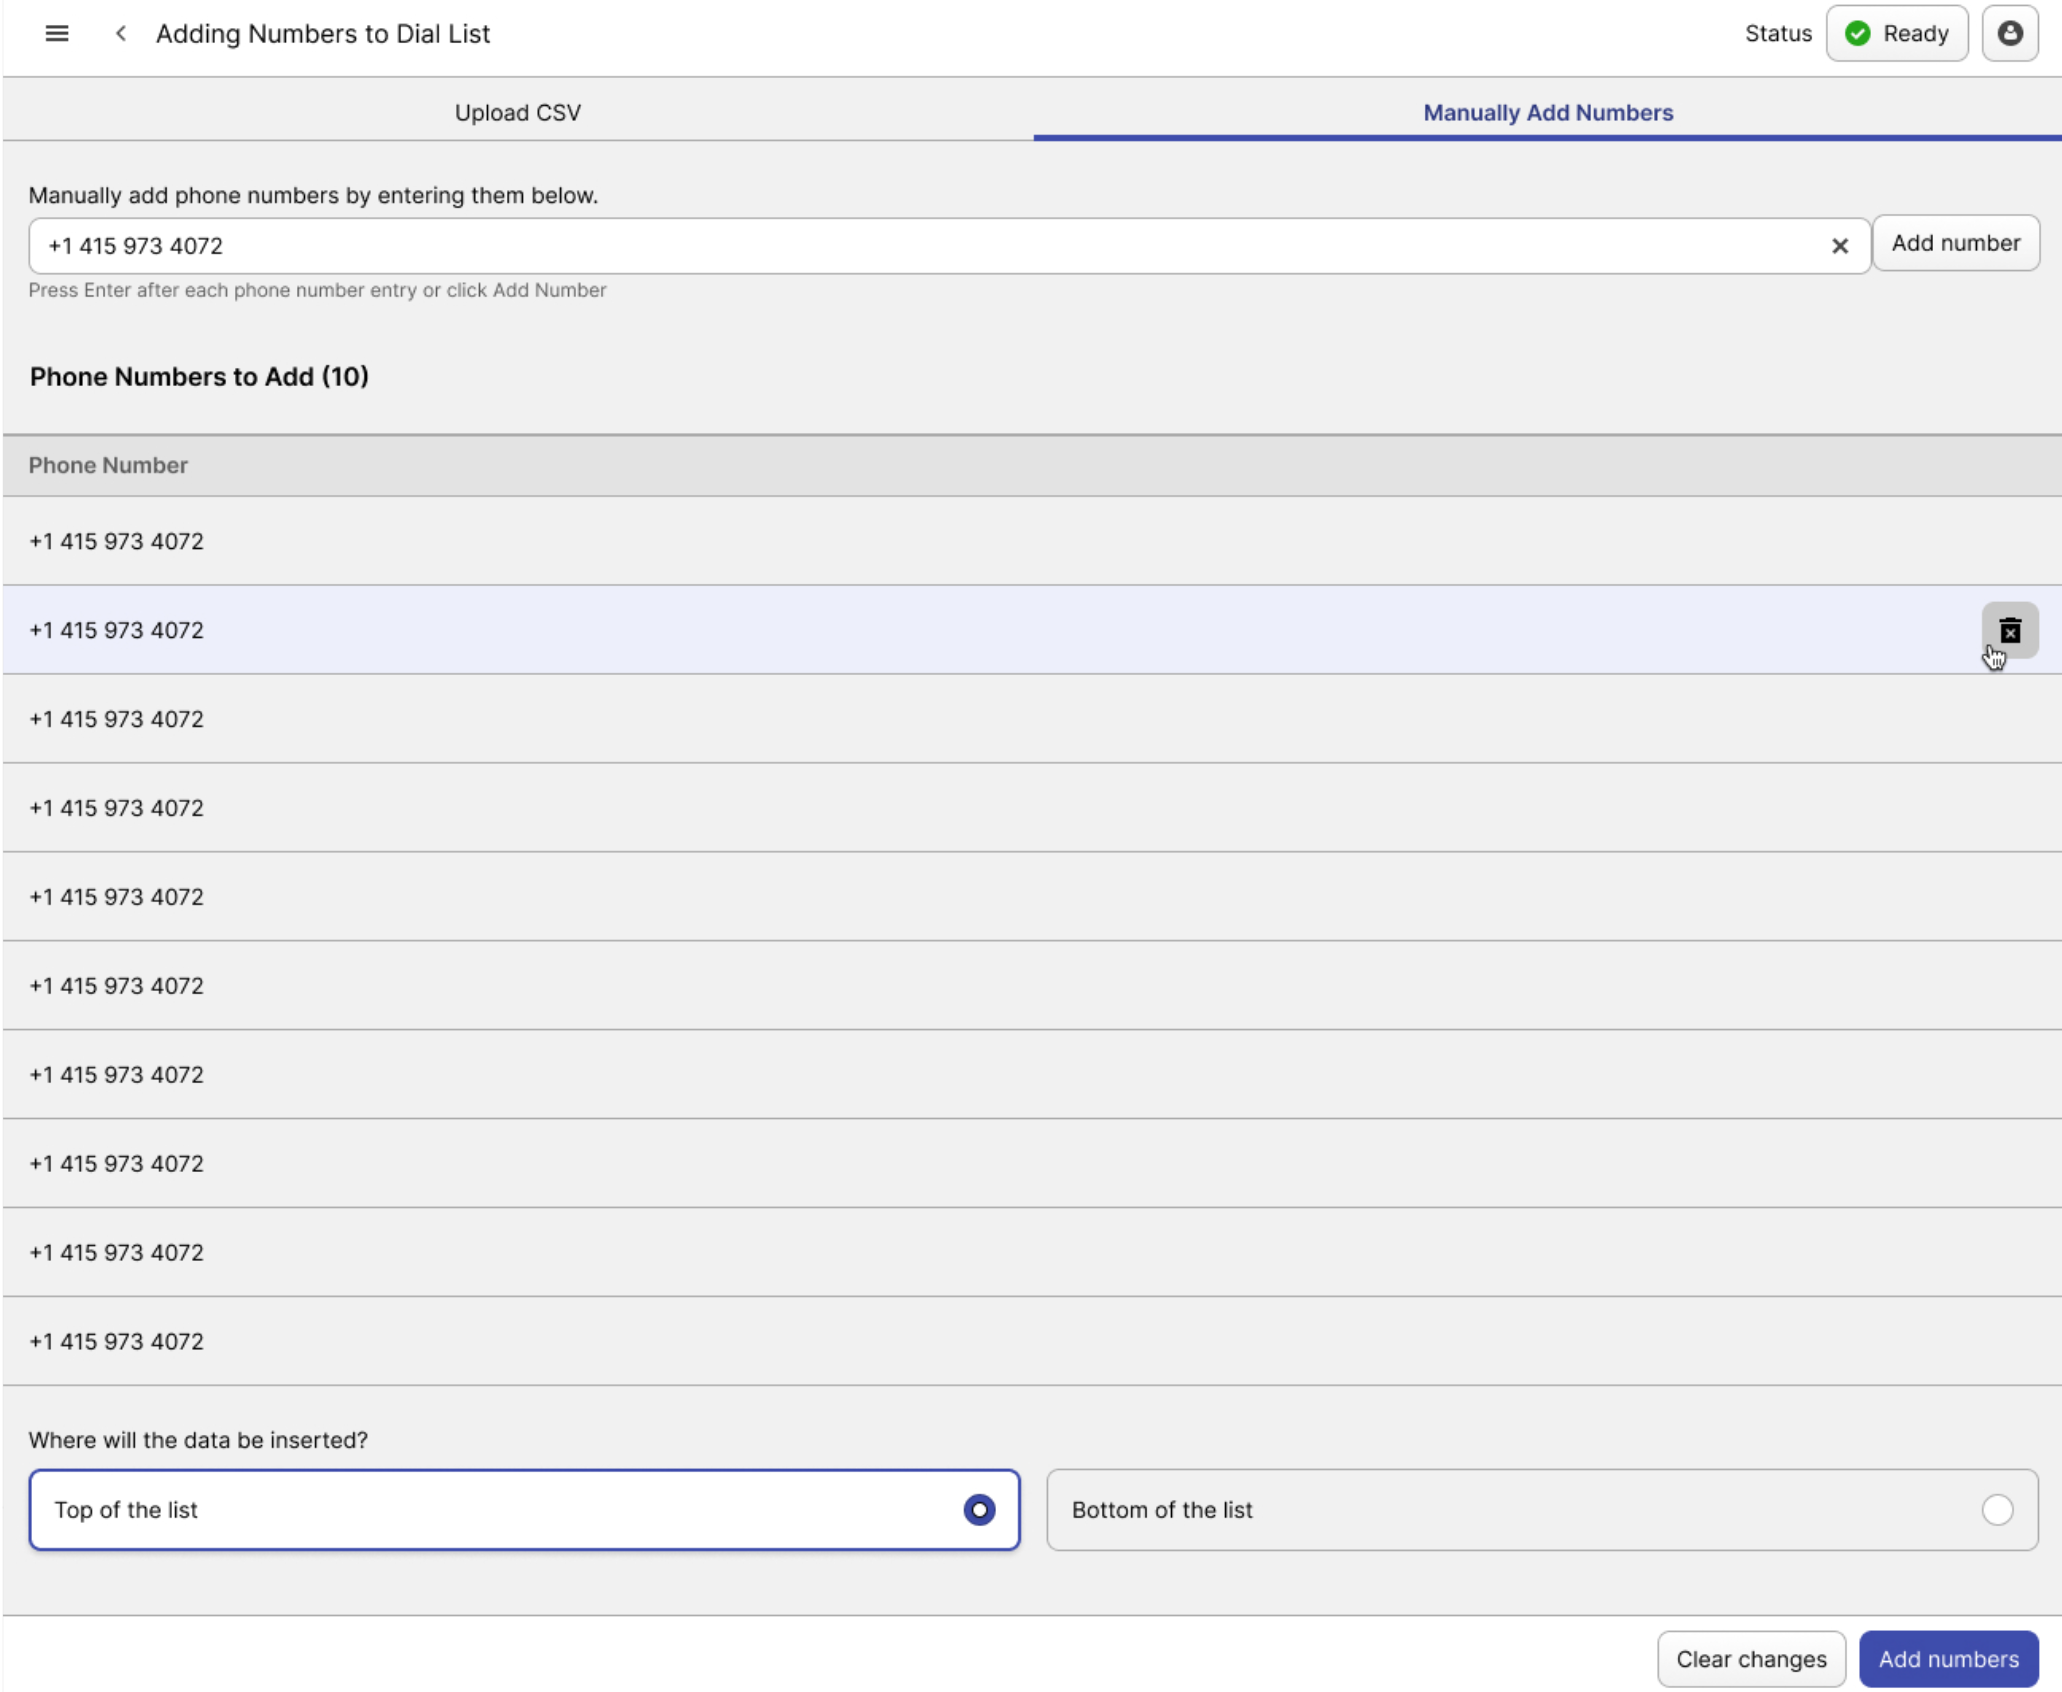Click the Clear changes button
Screen dimensions: 2062x1692
(x=1750, y=1658)
